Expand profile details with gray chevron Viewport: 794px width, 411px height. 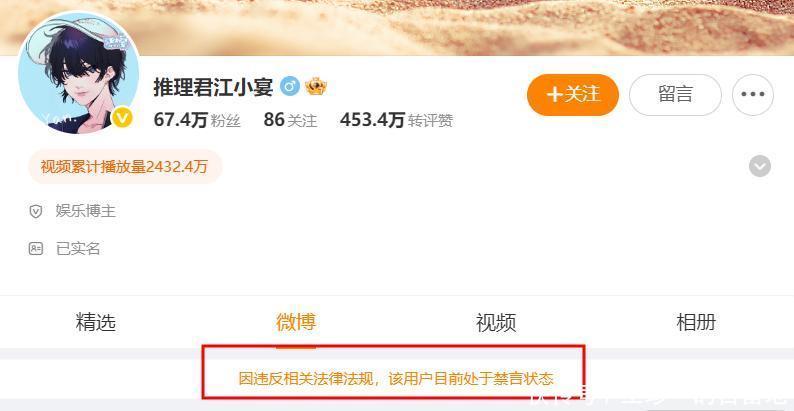[760, 166]
